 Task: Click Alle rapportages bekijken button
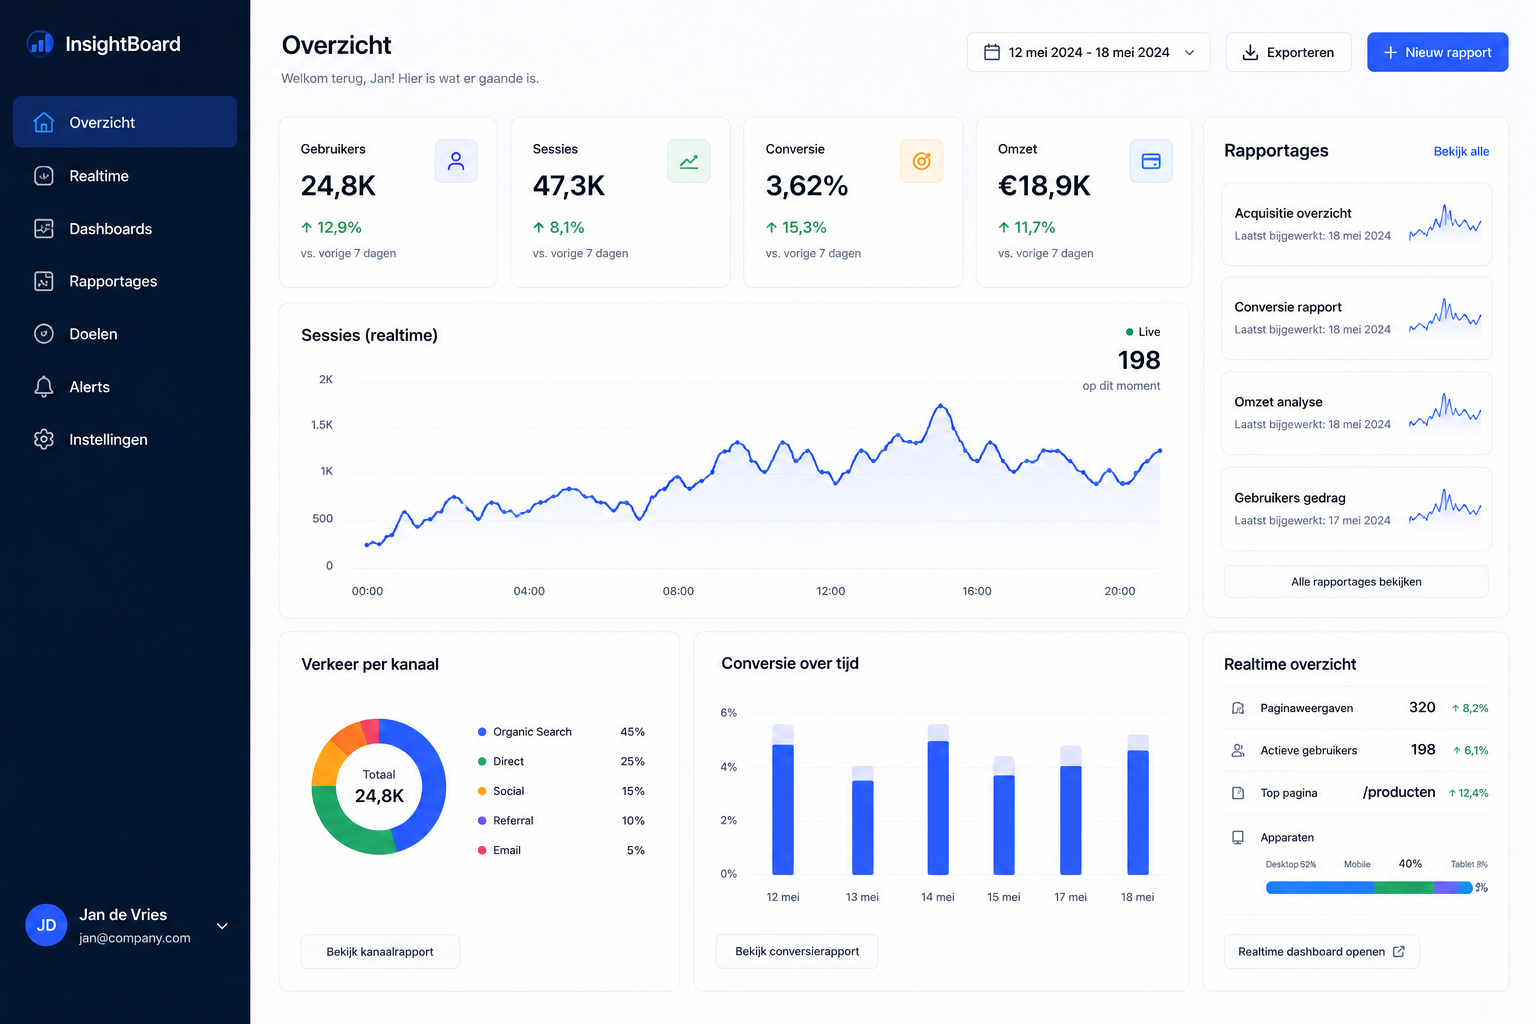(x=1356, y=581)
